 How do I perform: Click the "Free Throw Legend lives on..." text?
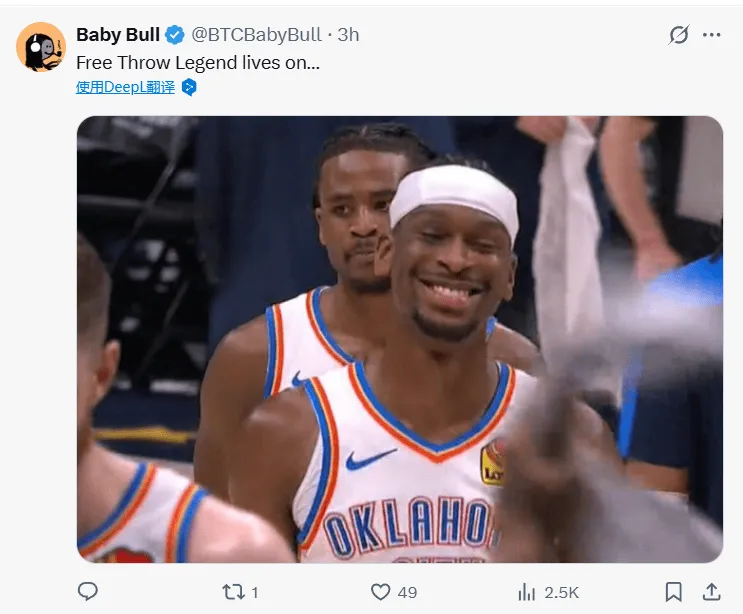(198, 61)
